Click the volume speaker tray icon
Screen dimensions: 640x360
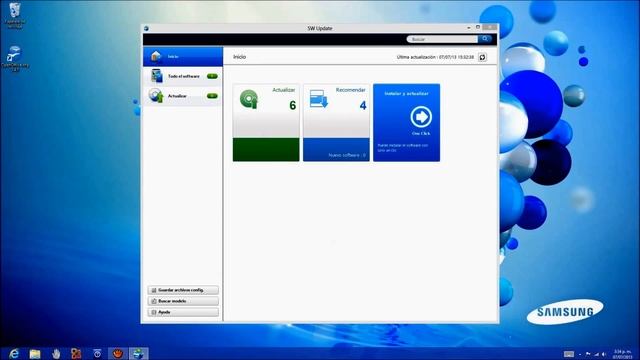coord(604,354)
